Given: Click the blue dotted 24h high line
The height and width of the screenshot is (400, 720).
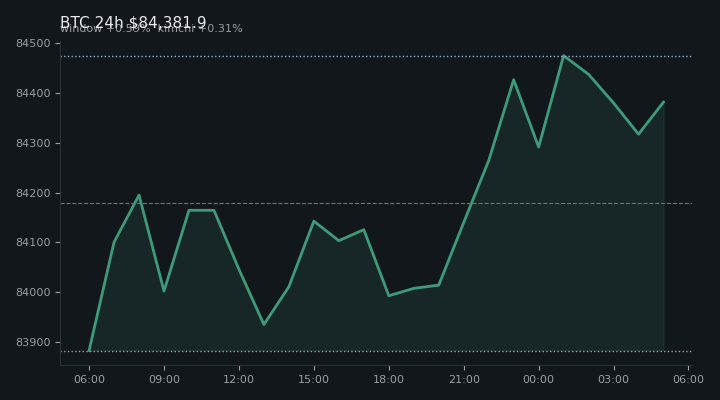Looking at the screenshot, I should coord(376,56).
